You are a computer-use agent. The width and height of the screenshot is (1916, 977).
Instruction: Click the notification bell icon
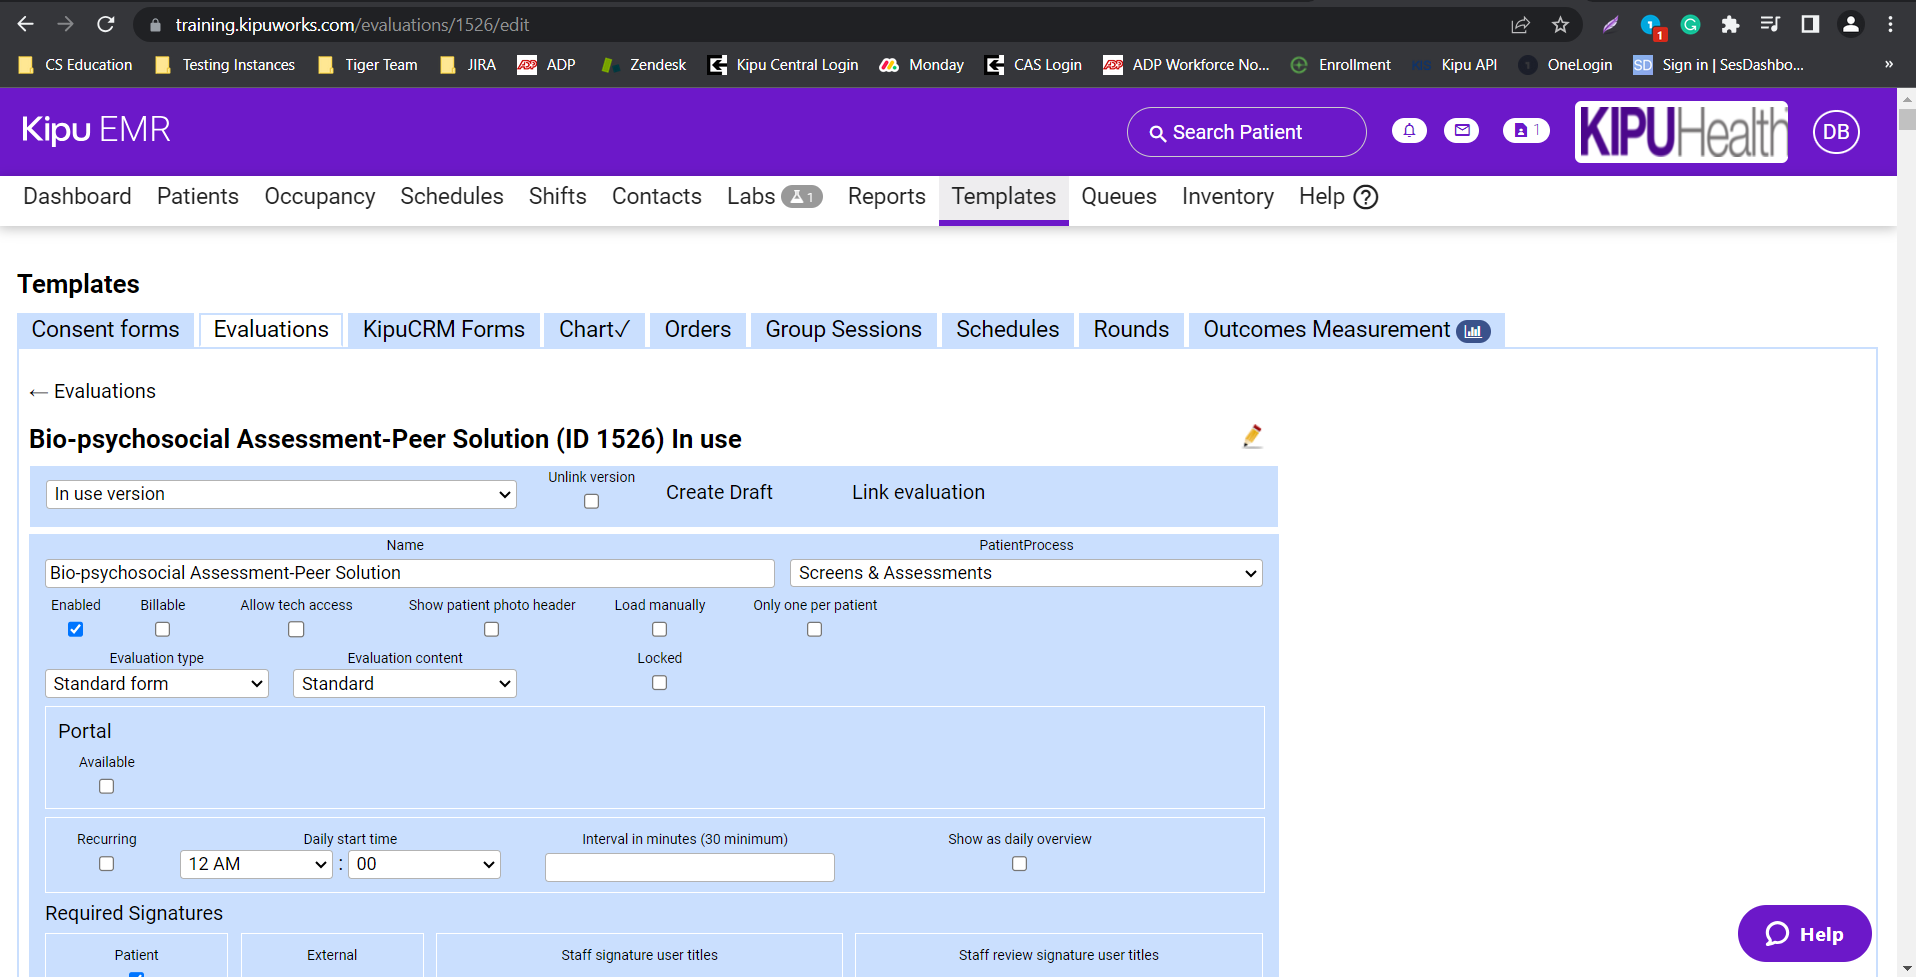coord(1409,131)
